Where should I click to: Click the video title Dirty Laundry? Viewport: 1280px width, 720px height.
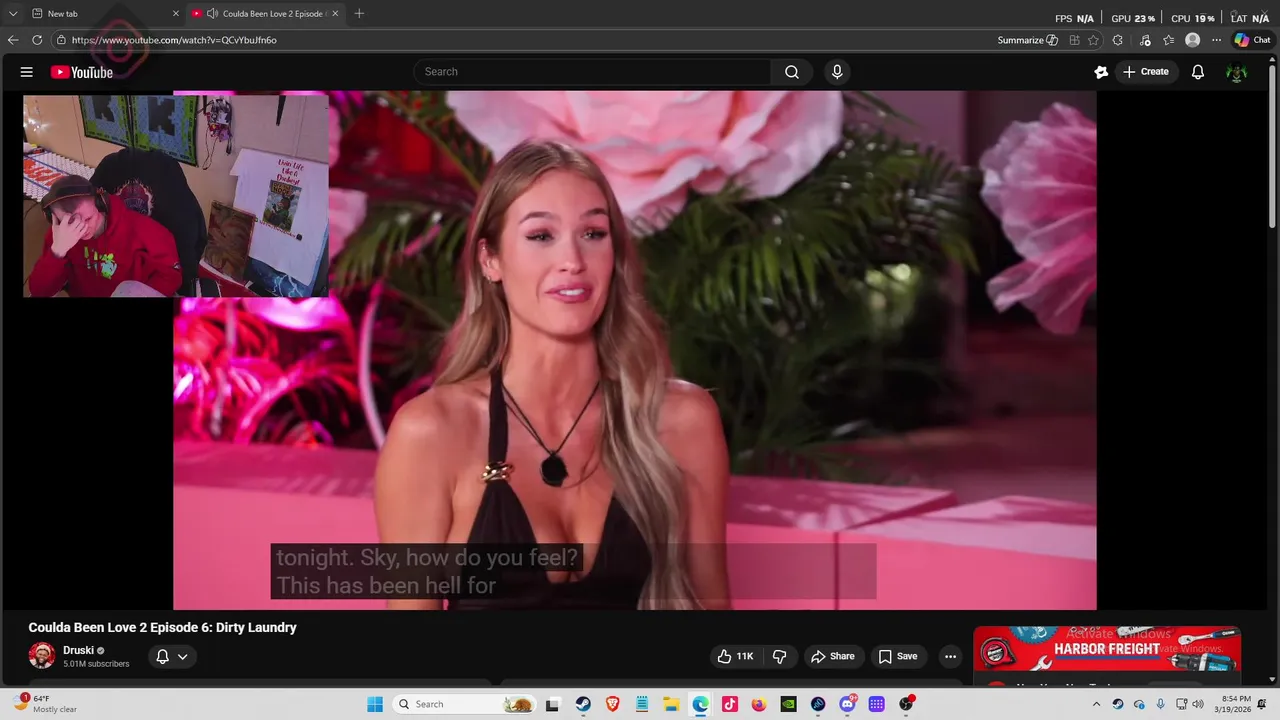(x=163, y=627)
